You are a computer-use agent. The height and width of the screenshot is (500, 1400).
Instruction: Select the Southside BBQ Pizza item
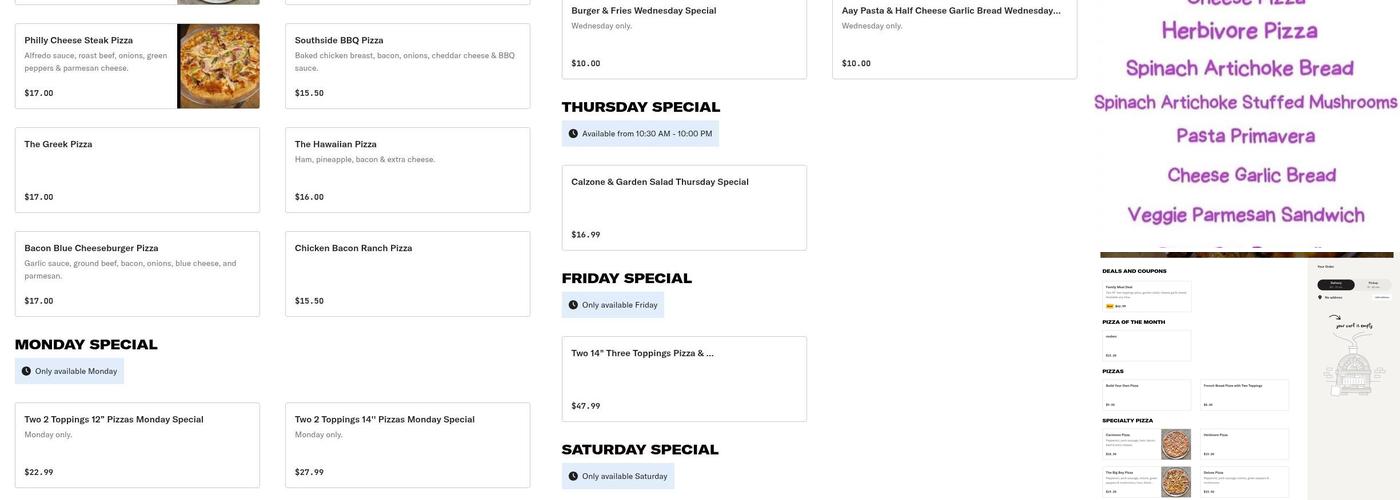point(407,66)
